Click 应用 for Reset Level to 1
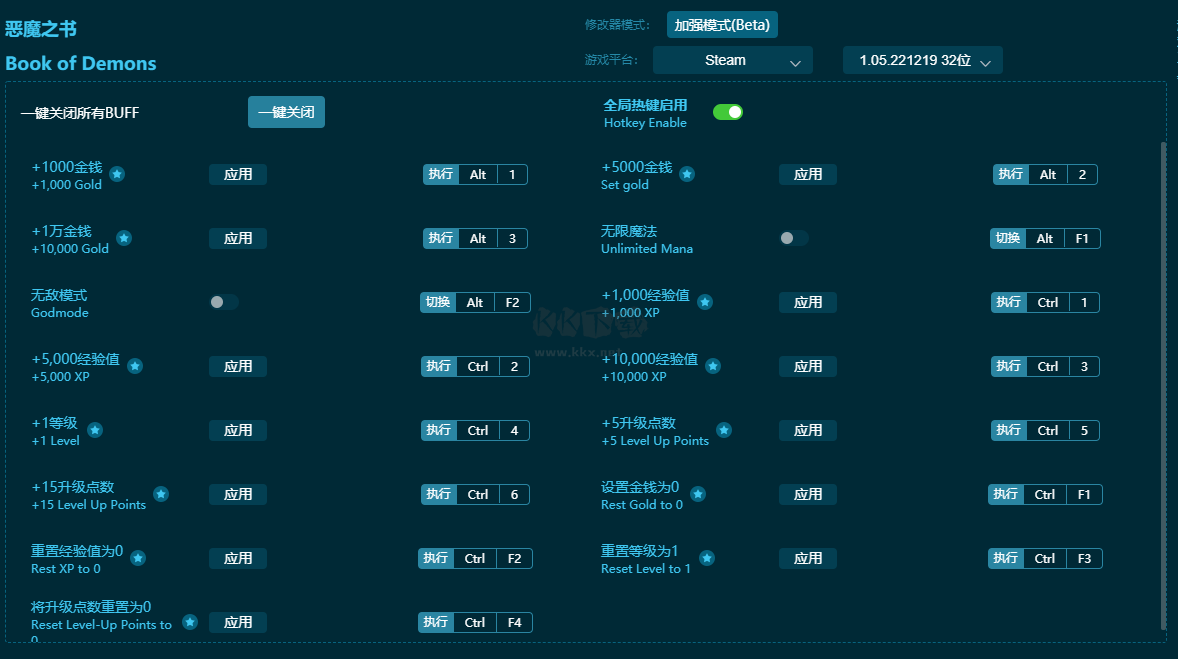Screen dimensions: 1178x659 tap(808, 558)
